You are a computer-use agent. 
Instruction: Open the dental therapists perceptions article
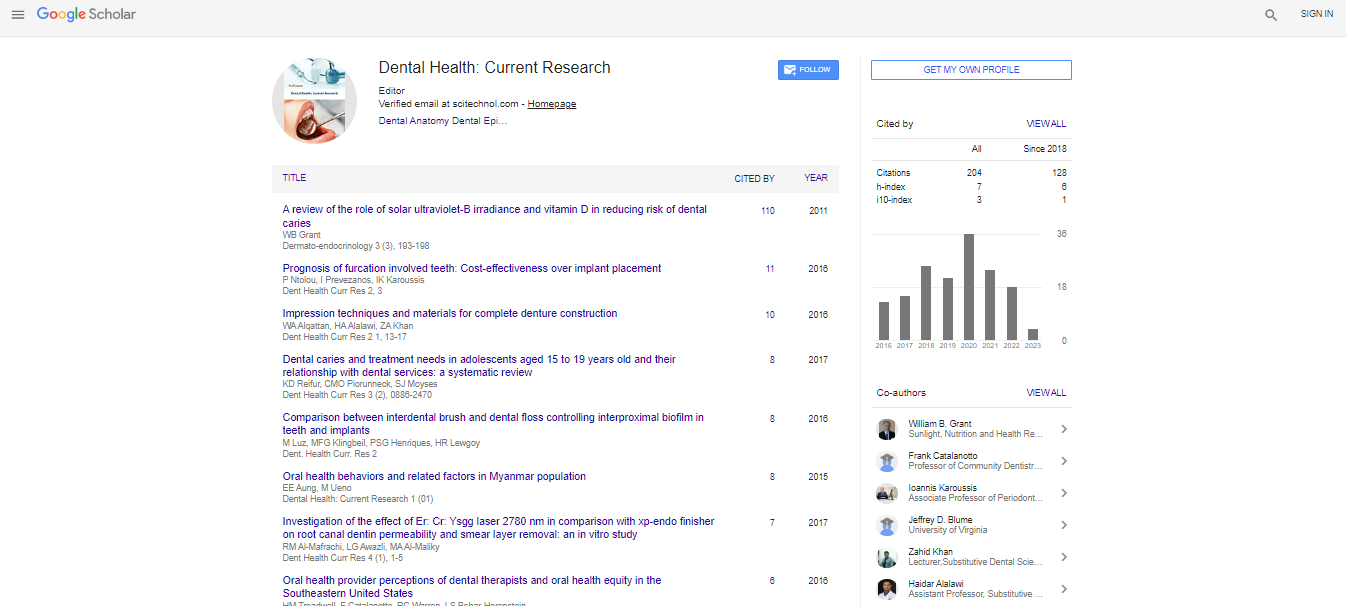coord(472,587)
